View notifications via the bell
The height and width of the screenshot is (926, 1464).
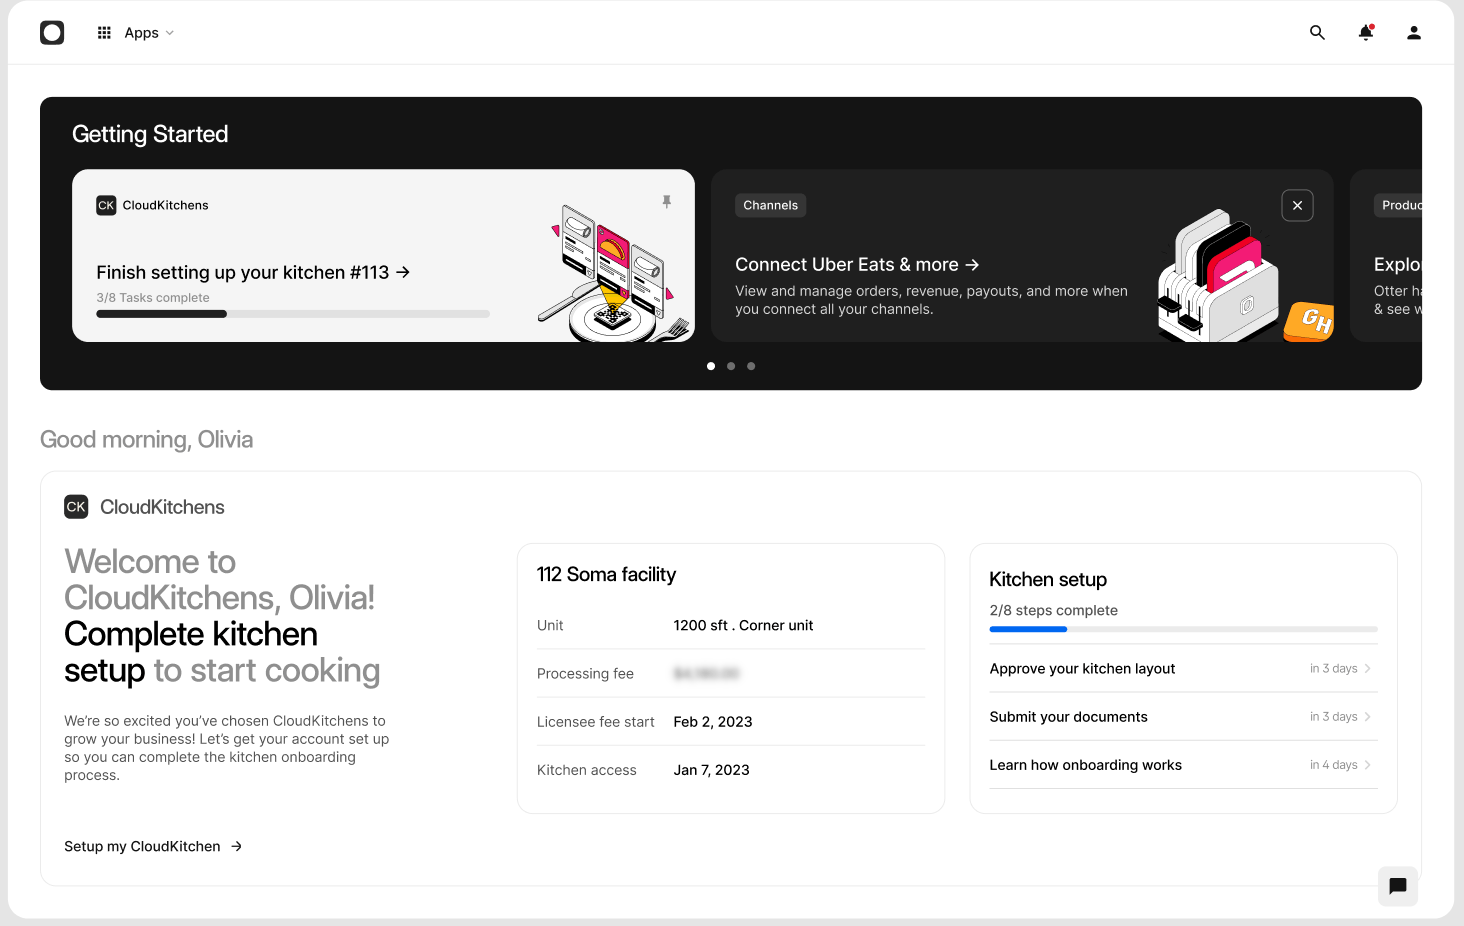pyautogui.click(x=1366, y=32)
